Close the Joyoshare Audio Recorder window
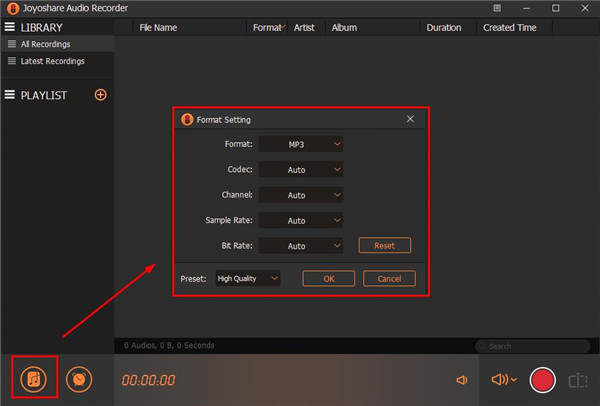This screenshot has height=406, width=600. 585,8
